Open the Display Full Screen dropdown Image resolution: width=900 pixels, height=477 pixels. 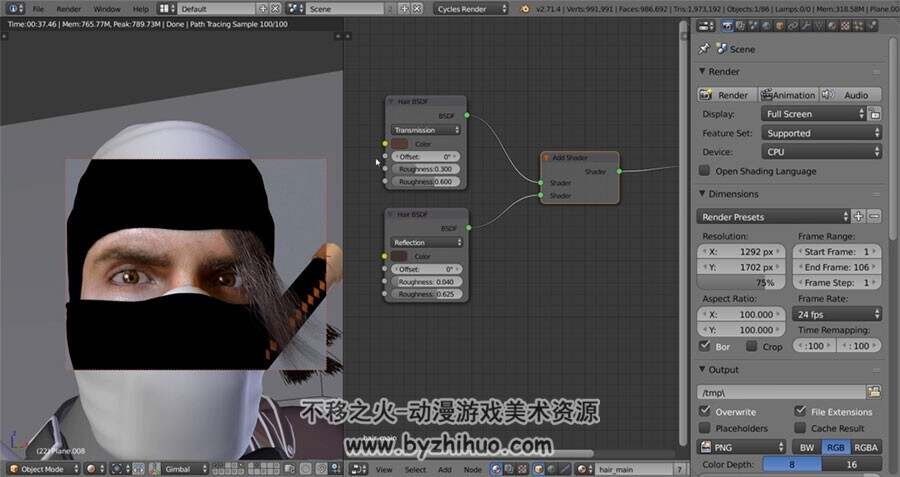813,114
